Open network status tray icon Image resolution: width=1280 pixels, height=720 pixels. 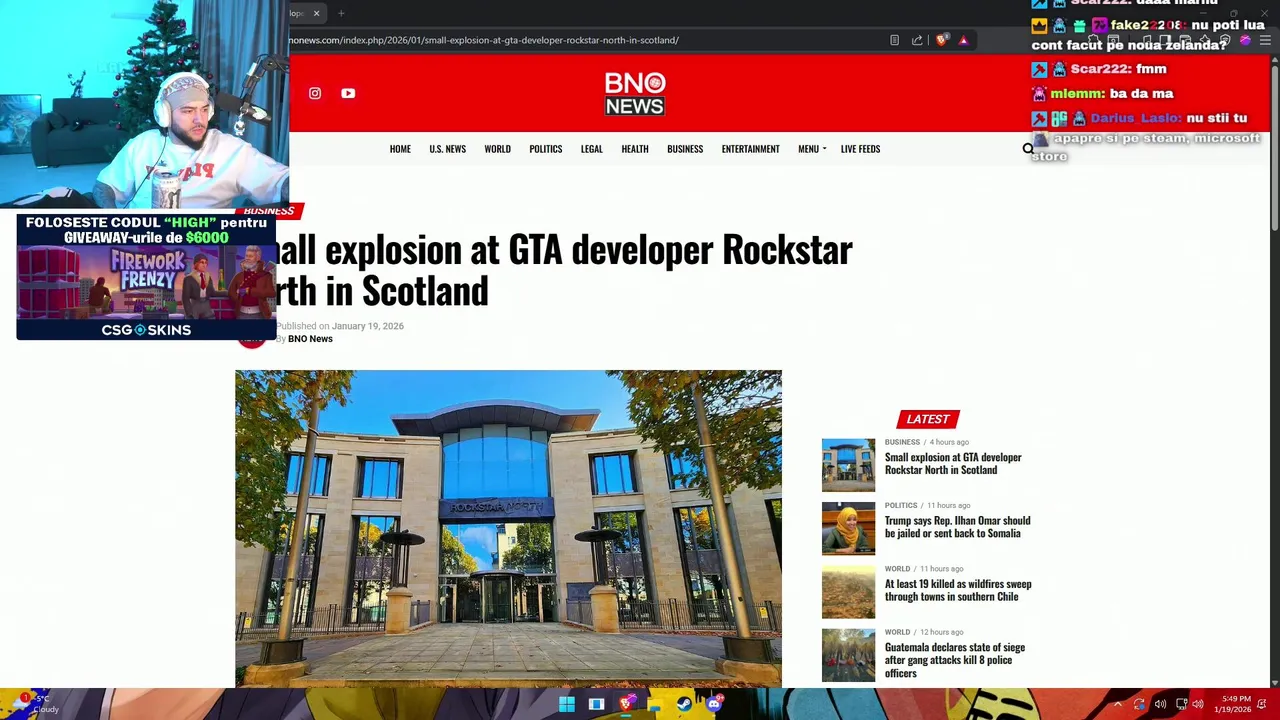pos(1181,704)
